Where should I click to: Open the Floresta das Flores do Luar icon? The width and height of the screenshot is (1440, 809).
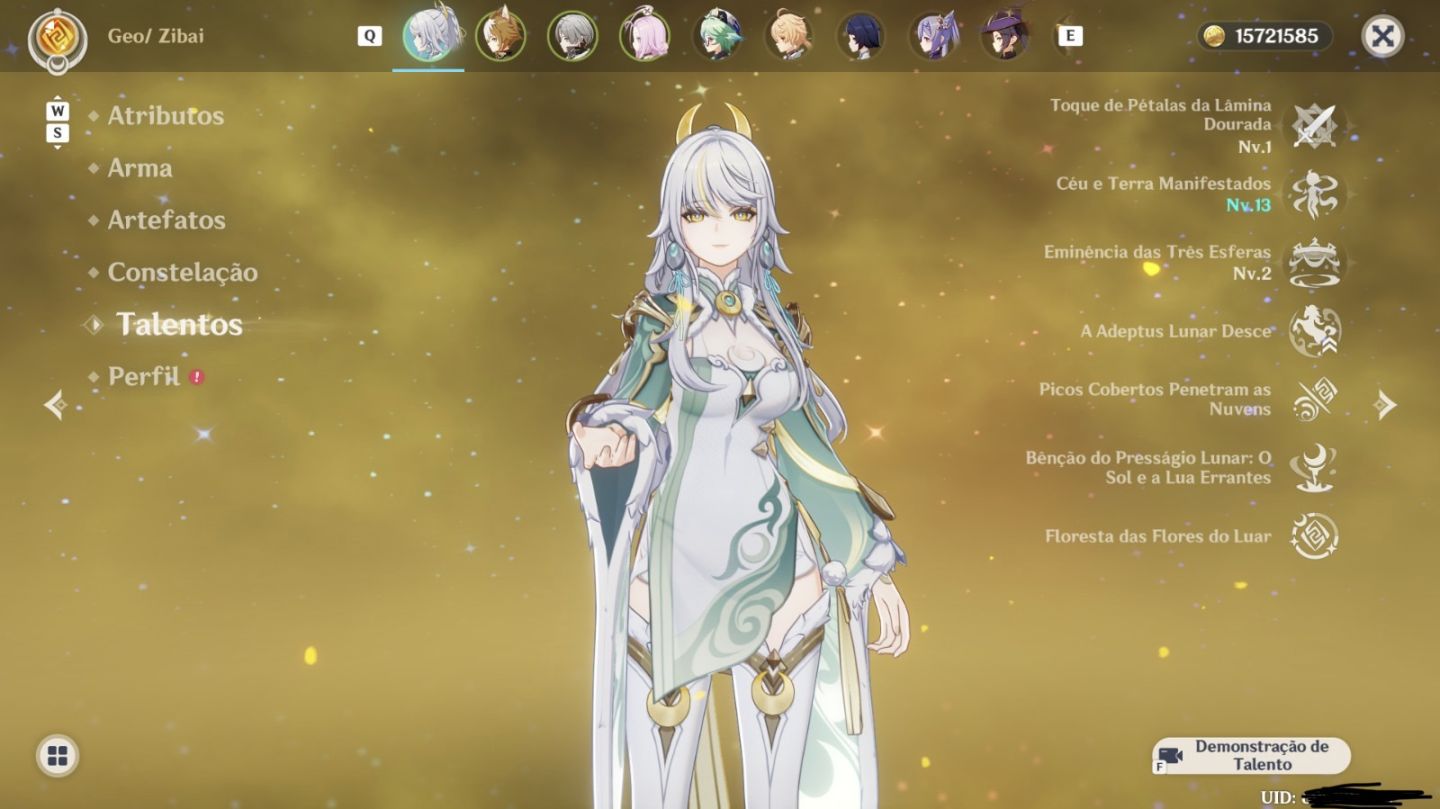[1314, 536]
